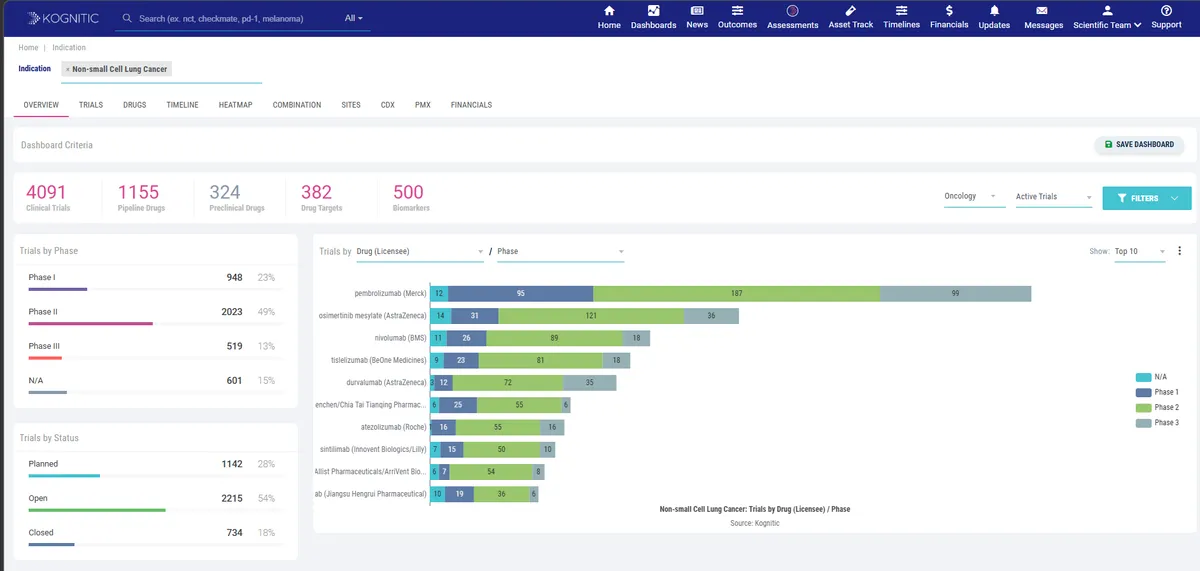Open chart options kebab menu
Image resolution: width=1200 pixels, height=571 pixels.
[x=1180, y=251]
